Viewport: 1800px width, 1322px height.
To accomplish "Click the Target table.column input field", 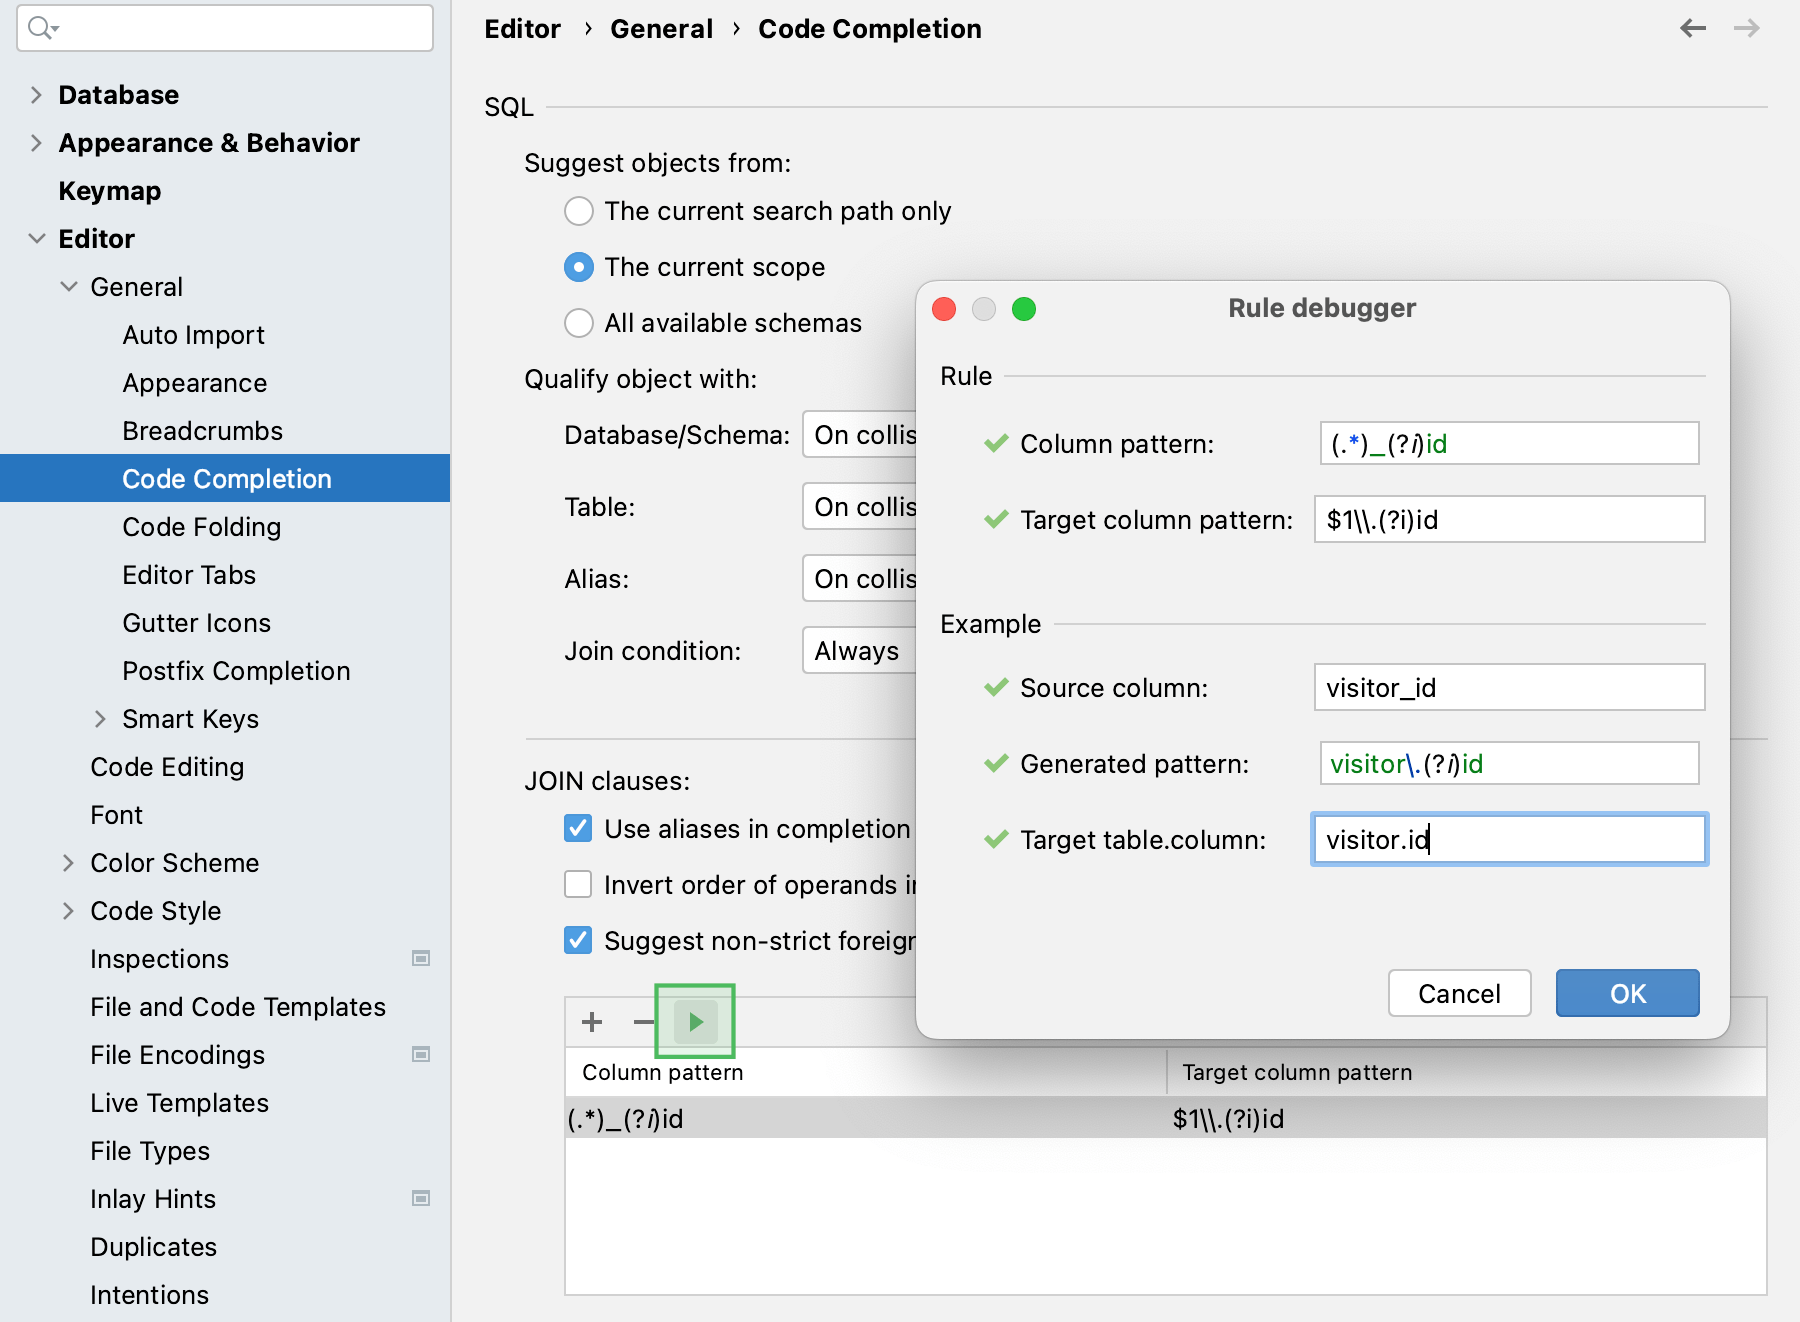I will [1509, 839].
